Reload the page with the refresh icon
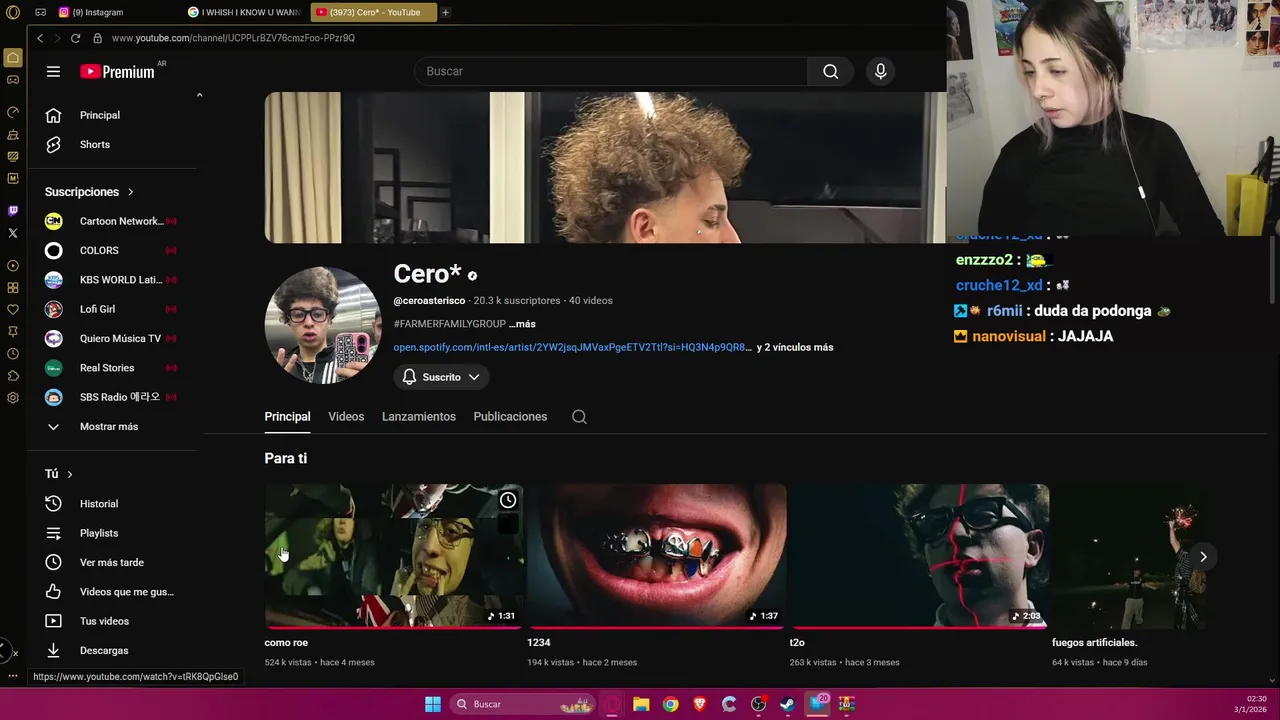Image resolution: width=1280 pixels, height=720 pixels. click(75, 38)
